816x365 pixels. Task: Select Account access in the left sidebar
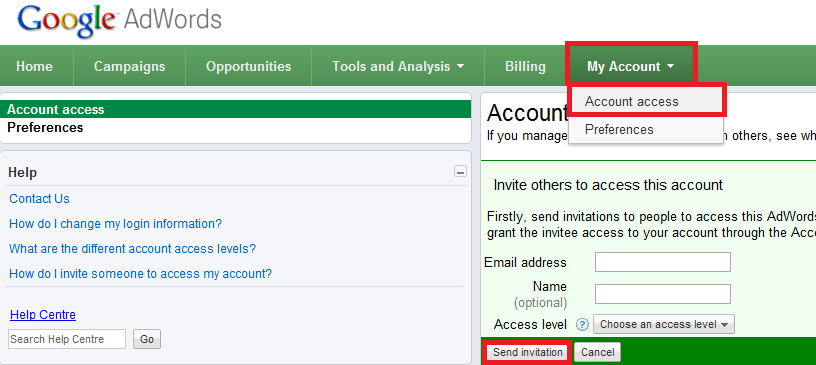pyautogui.click(x=236, y=109)
